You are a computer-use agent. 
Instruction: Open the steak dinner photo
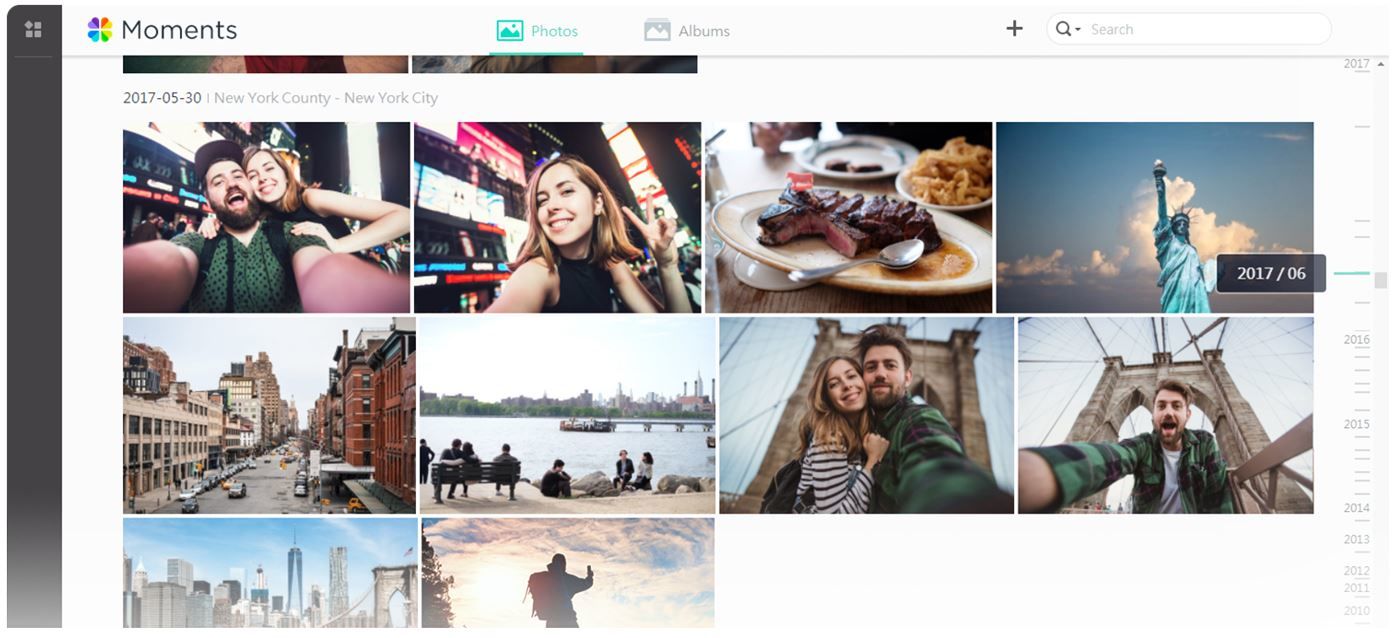click(x=848, y=216)
